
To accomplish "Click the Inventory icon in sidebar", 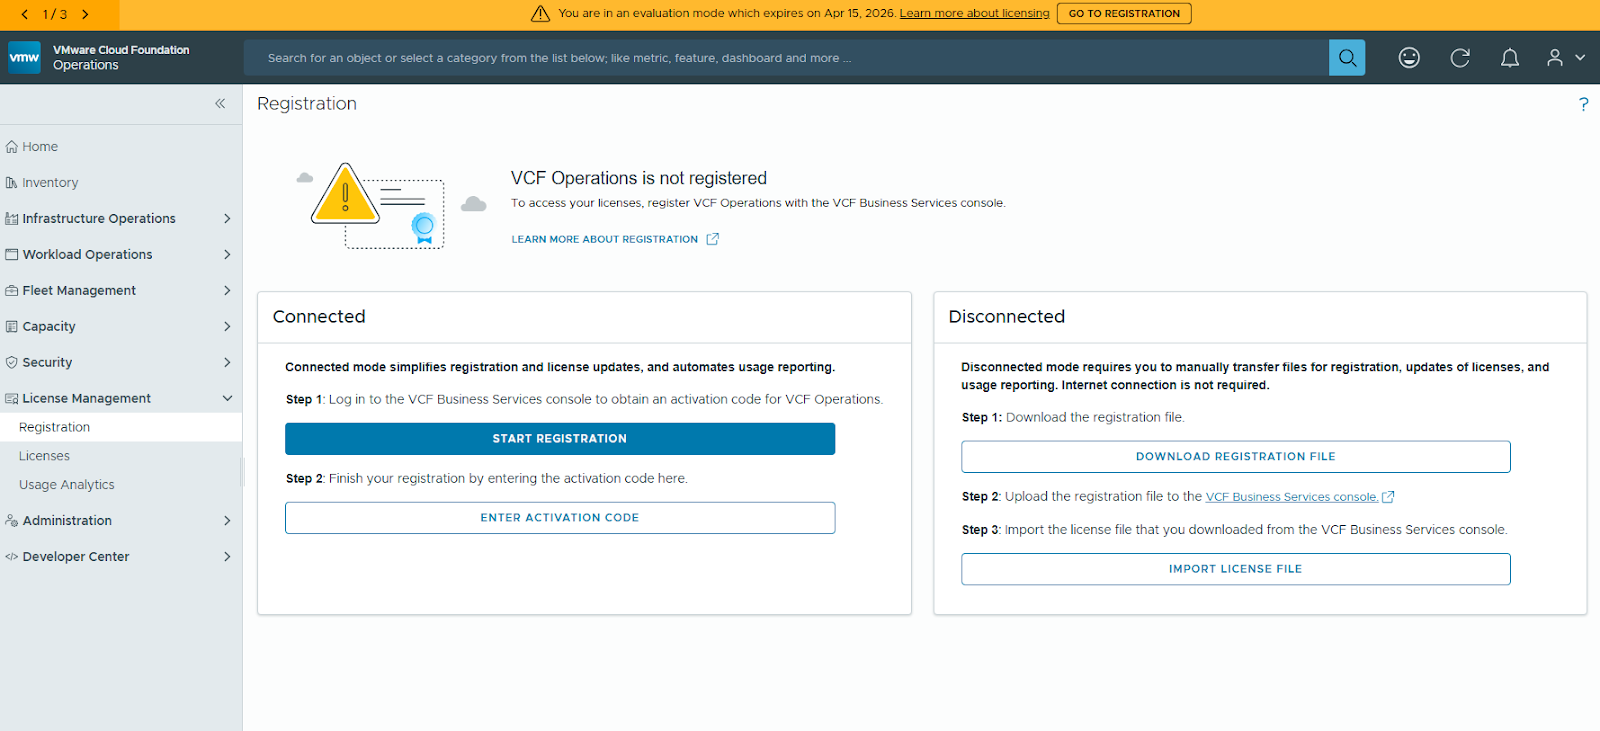I will pyautogui.click(x=12, y=183).
